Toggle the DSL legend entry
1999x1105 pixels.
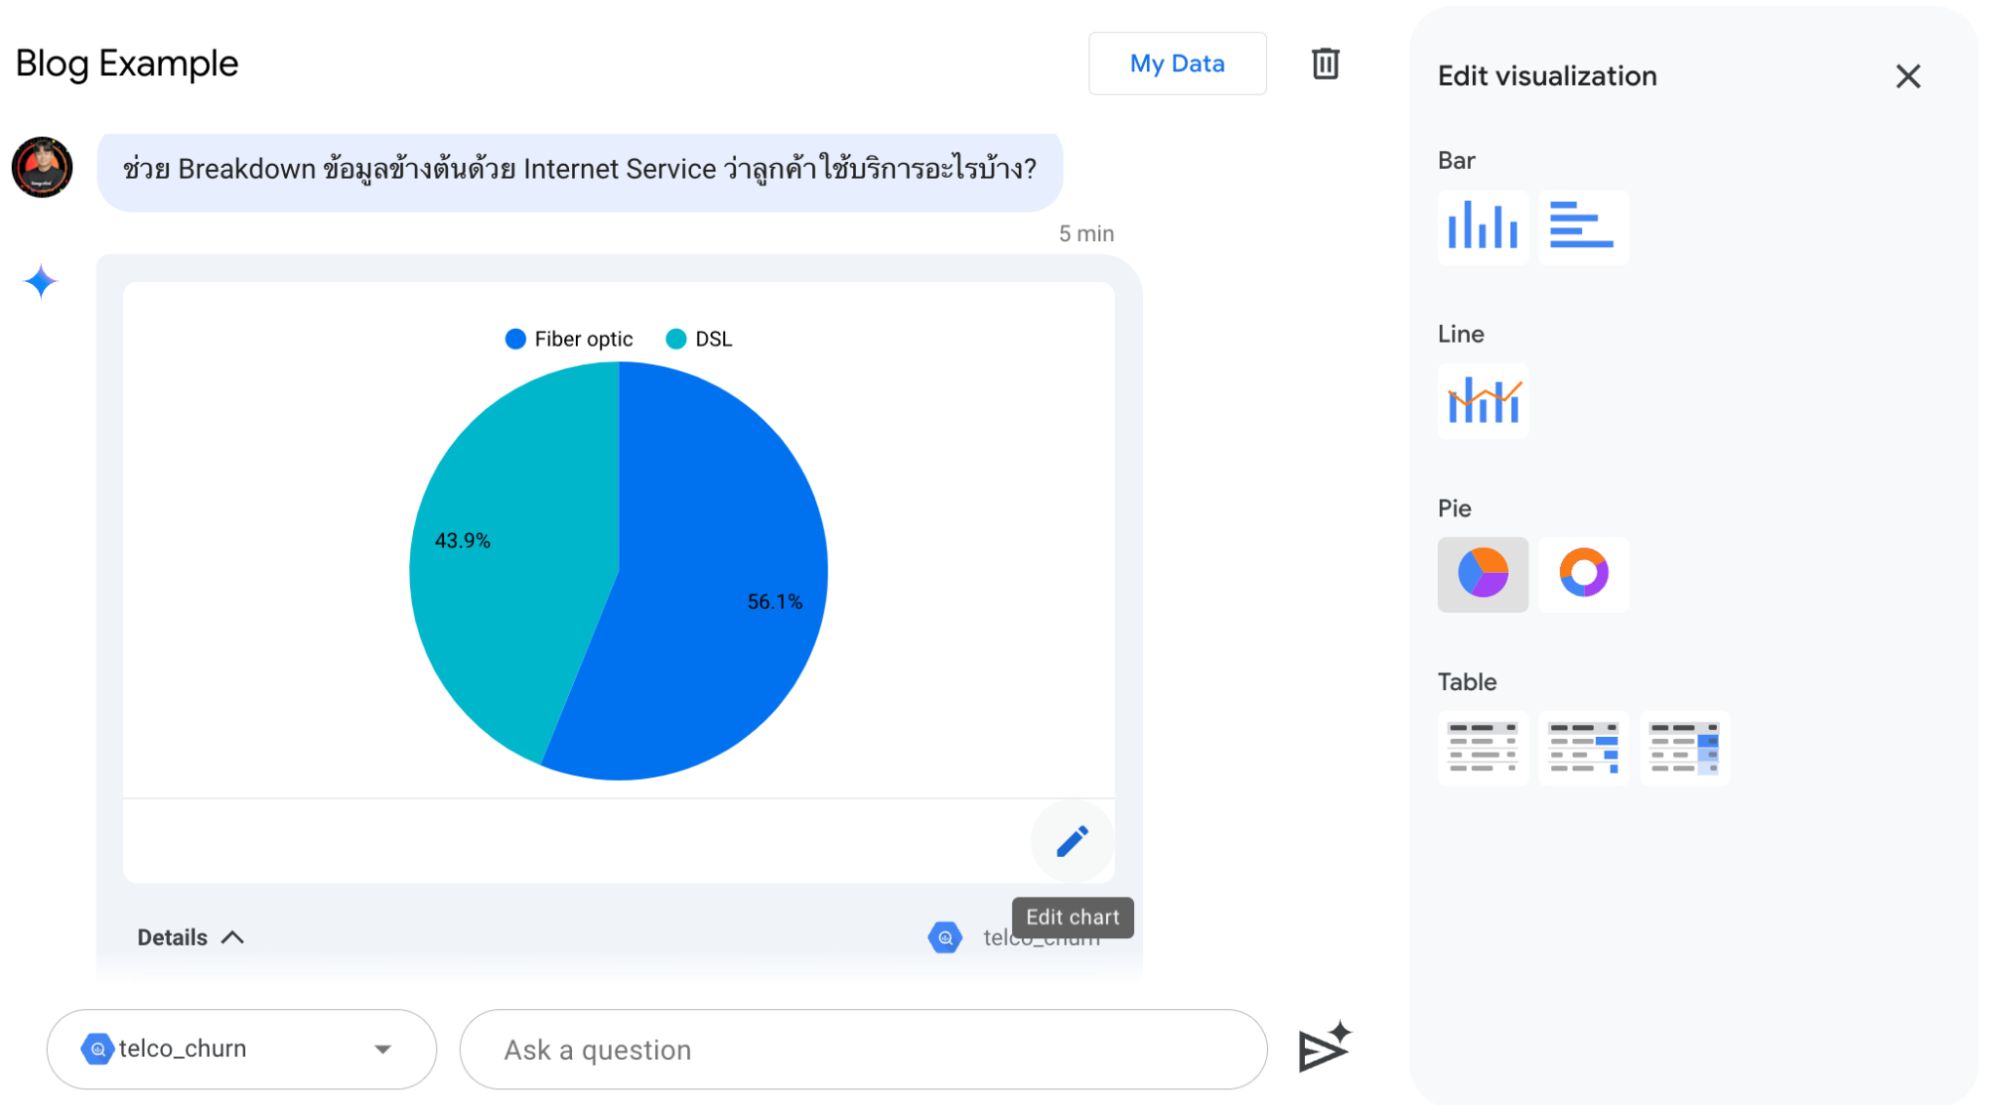[x=699, y=339]
